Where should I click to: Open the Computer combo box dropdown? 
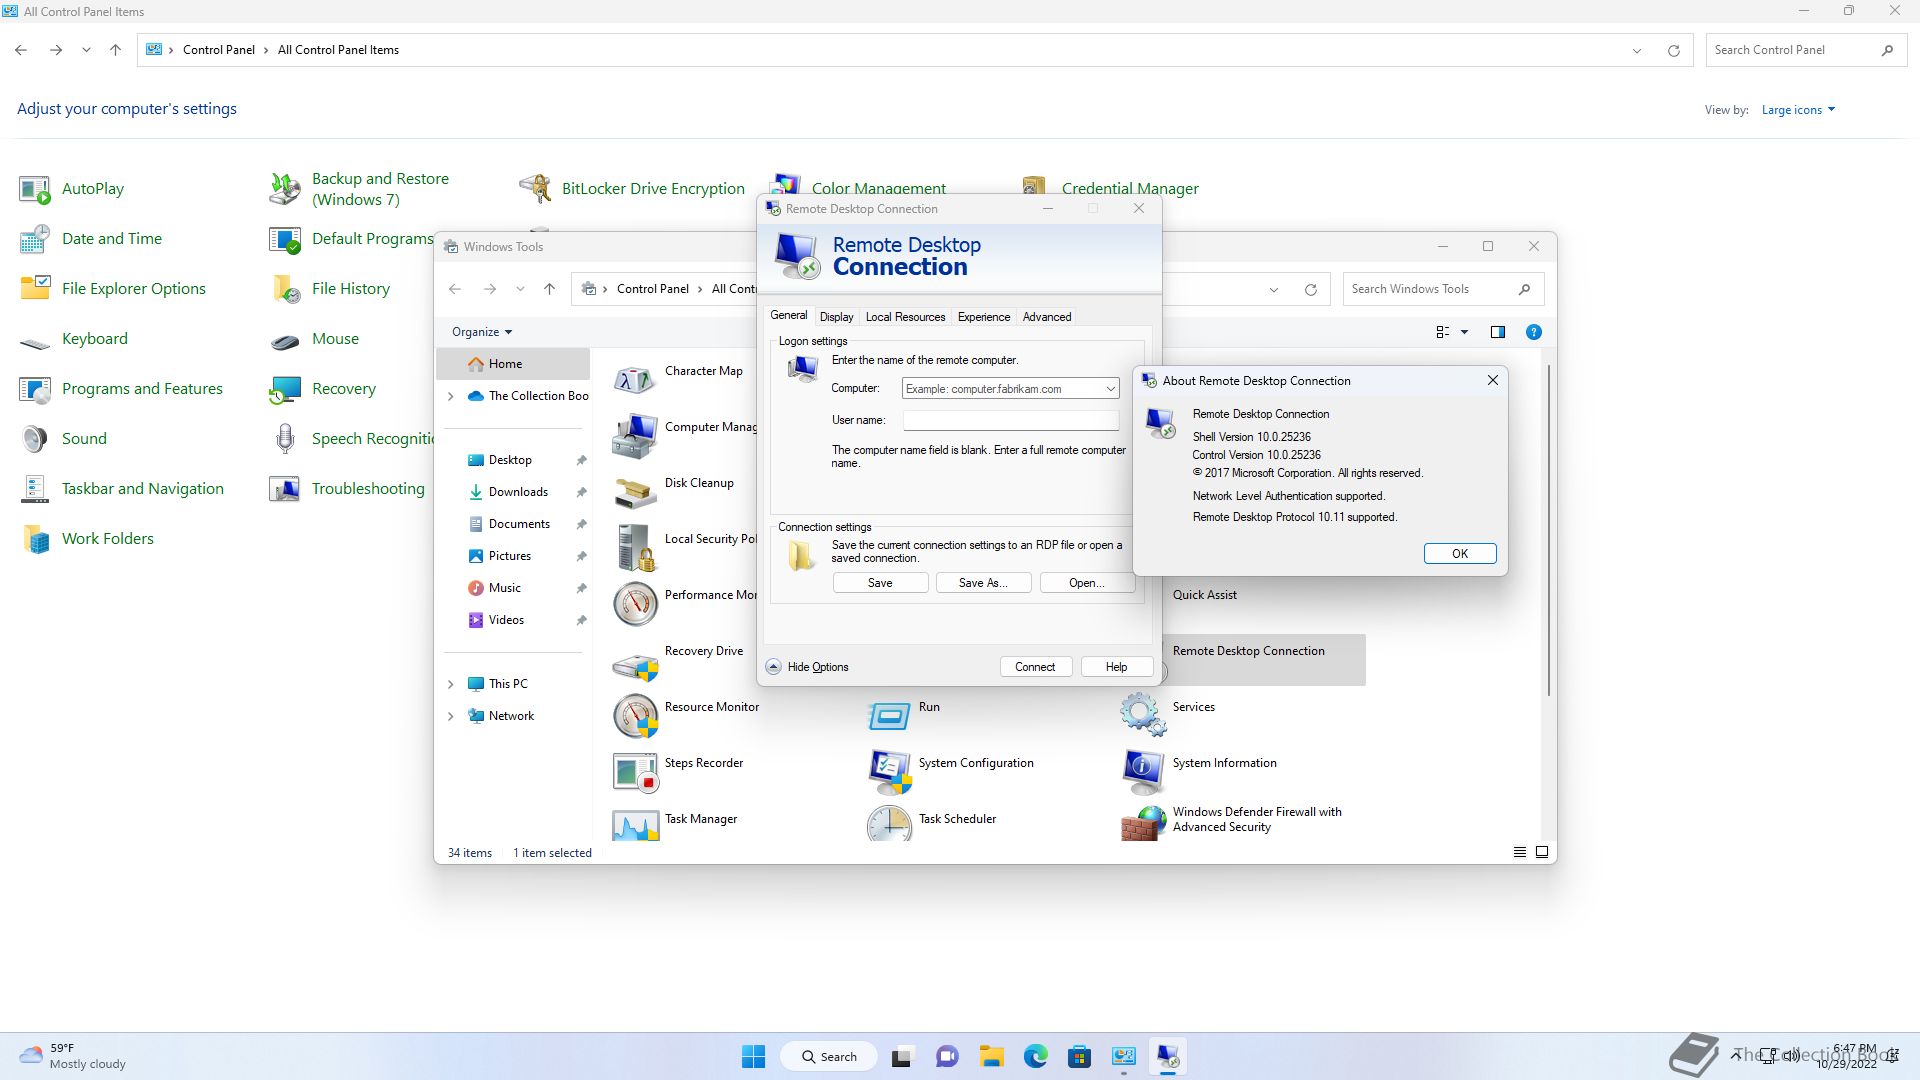pos(1110,389)
